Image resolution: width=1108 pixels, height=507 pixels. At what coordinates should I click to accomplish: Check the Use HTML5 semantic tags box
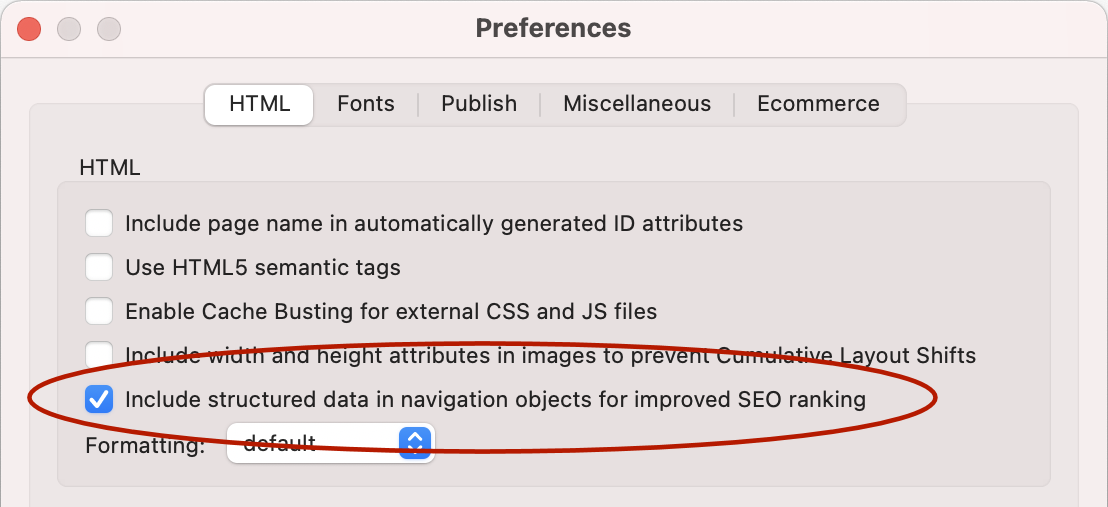[99, 267]
